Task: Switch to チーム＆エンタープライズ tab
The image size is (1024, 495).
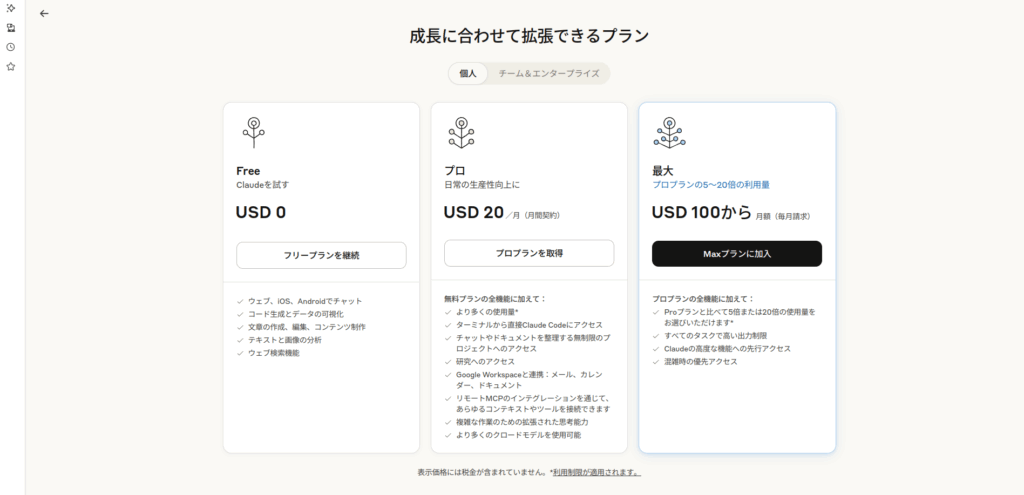Action: (549, 74)
